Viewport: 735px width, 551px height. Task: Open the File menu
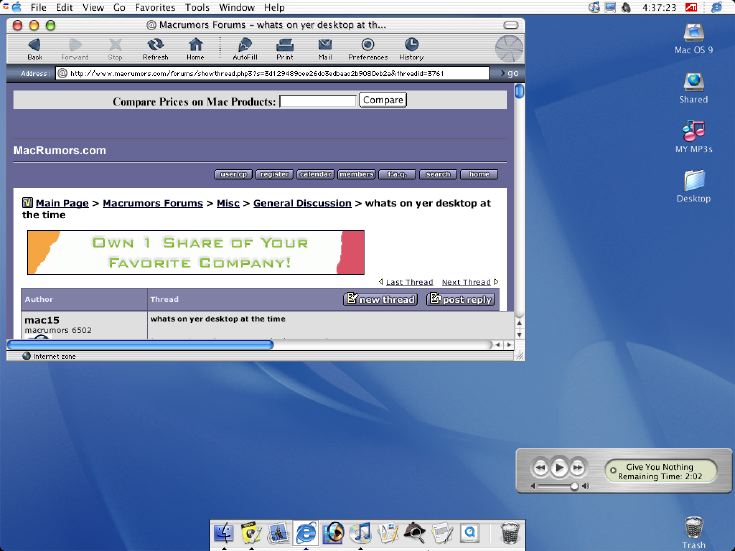click(x=38, y=8)
